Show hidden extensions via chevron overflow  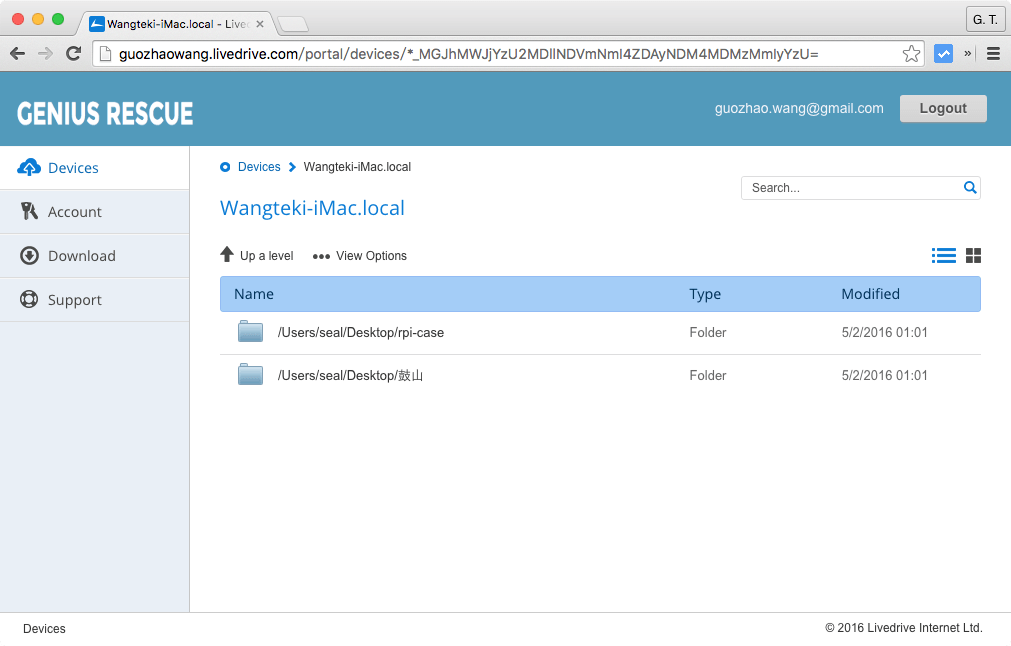(968, 54)
